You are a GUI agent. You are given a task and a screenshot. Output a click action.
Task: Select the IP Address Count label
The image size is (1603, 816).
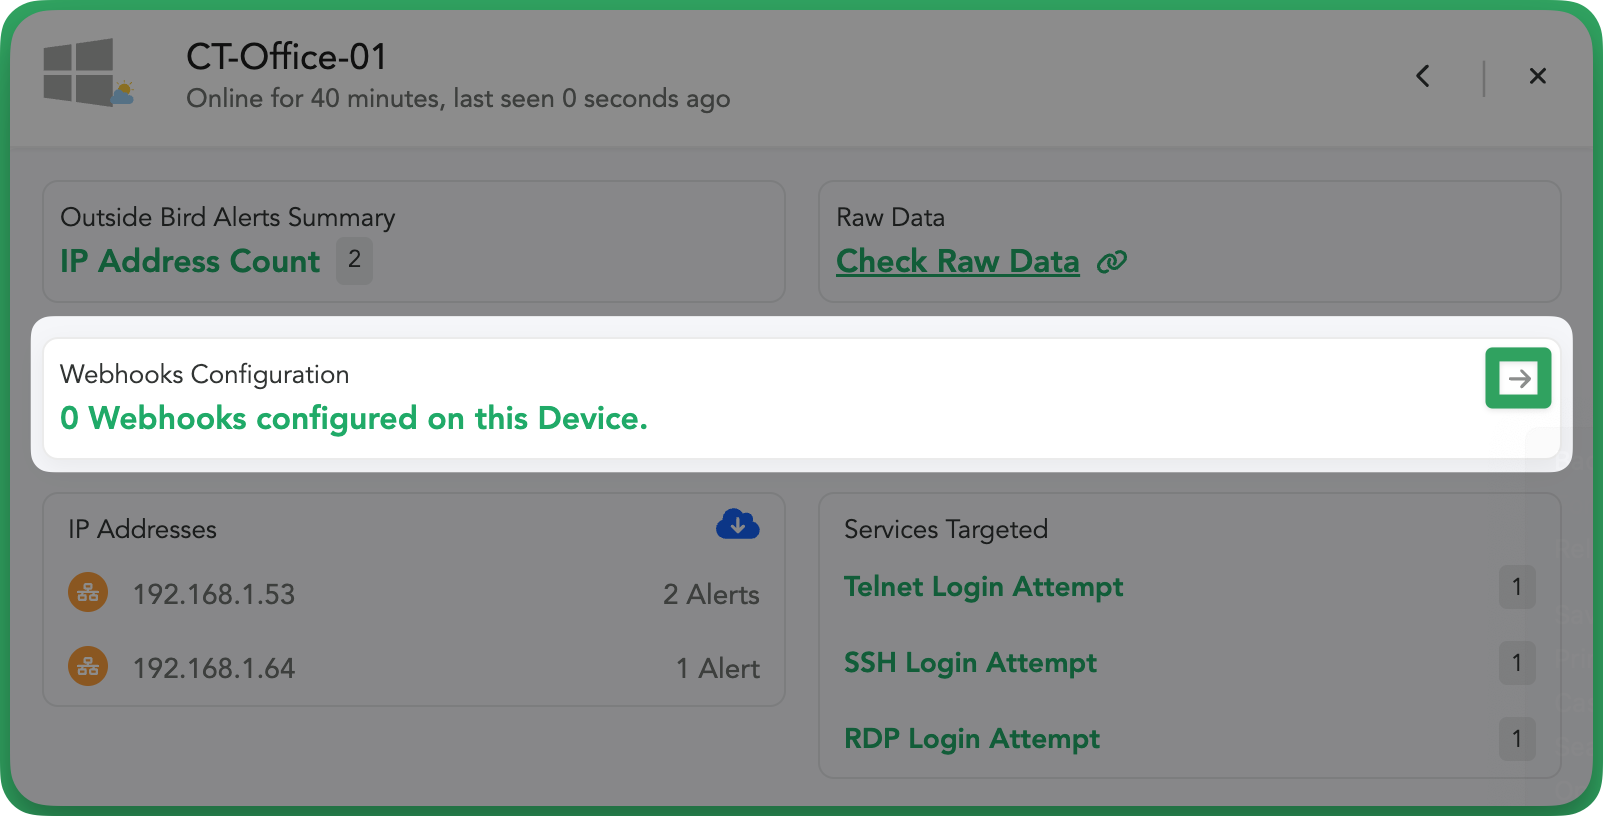(x=190, y=261)
